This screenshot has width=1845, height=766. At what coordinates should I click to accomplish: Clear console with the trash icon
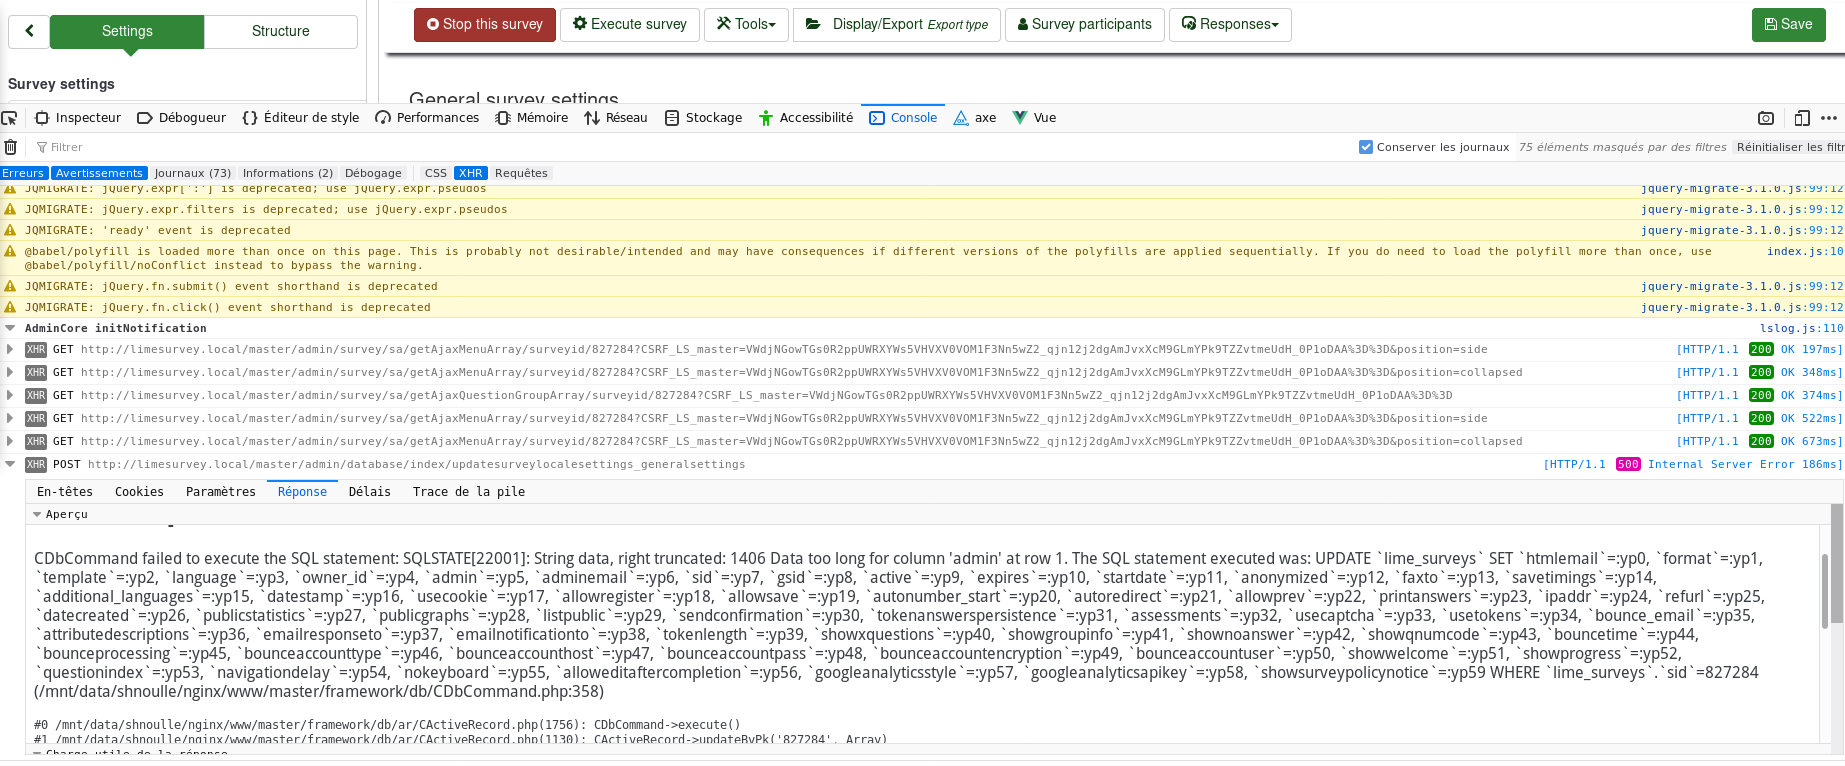coord(11,147)
